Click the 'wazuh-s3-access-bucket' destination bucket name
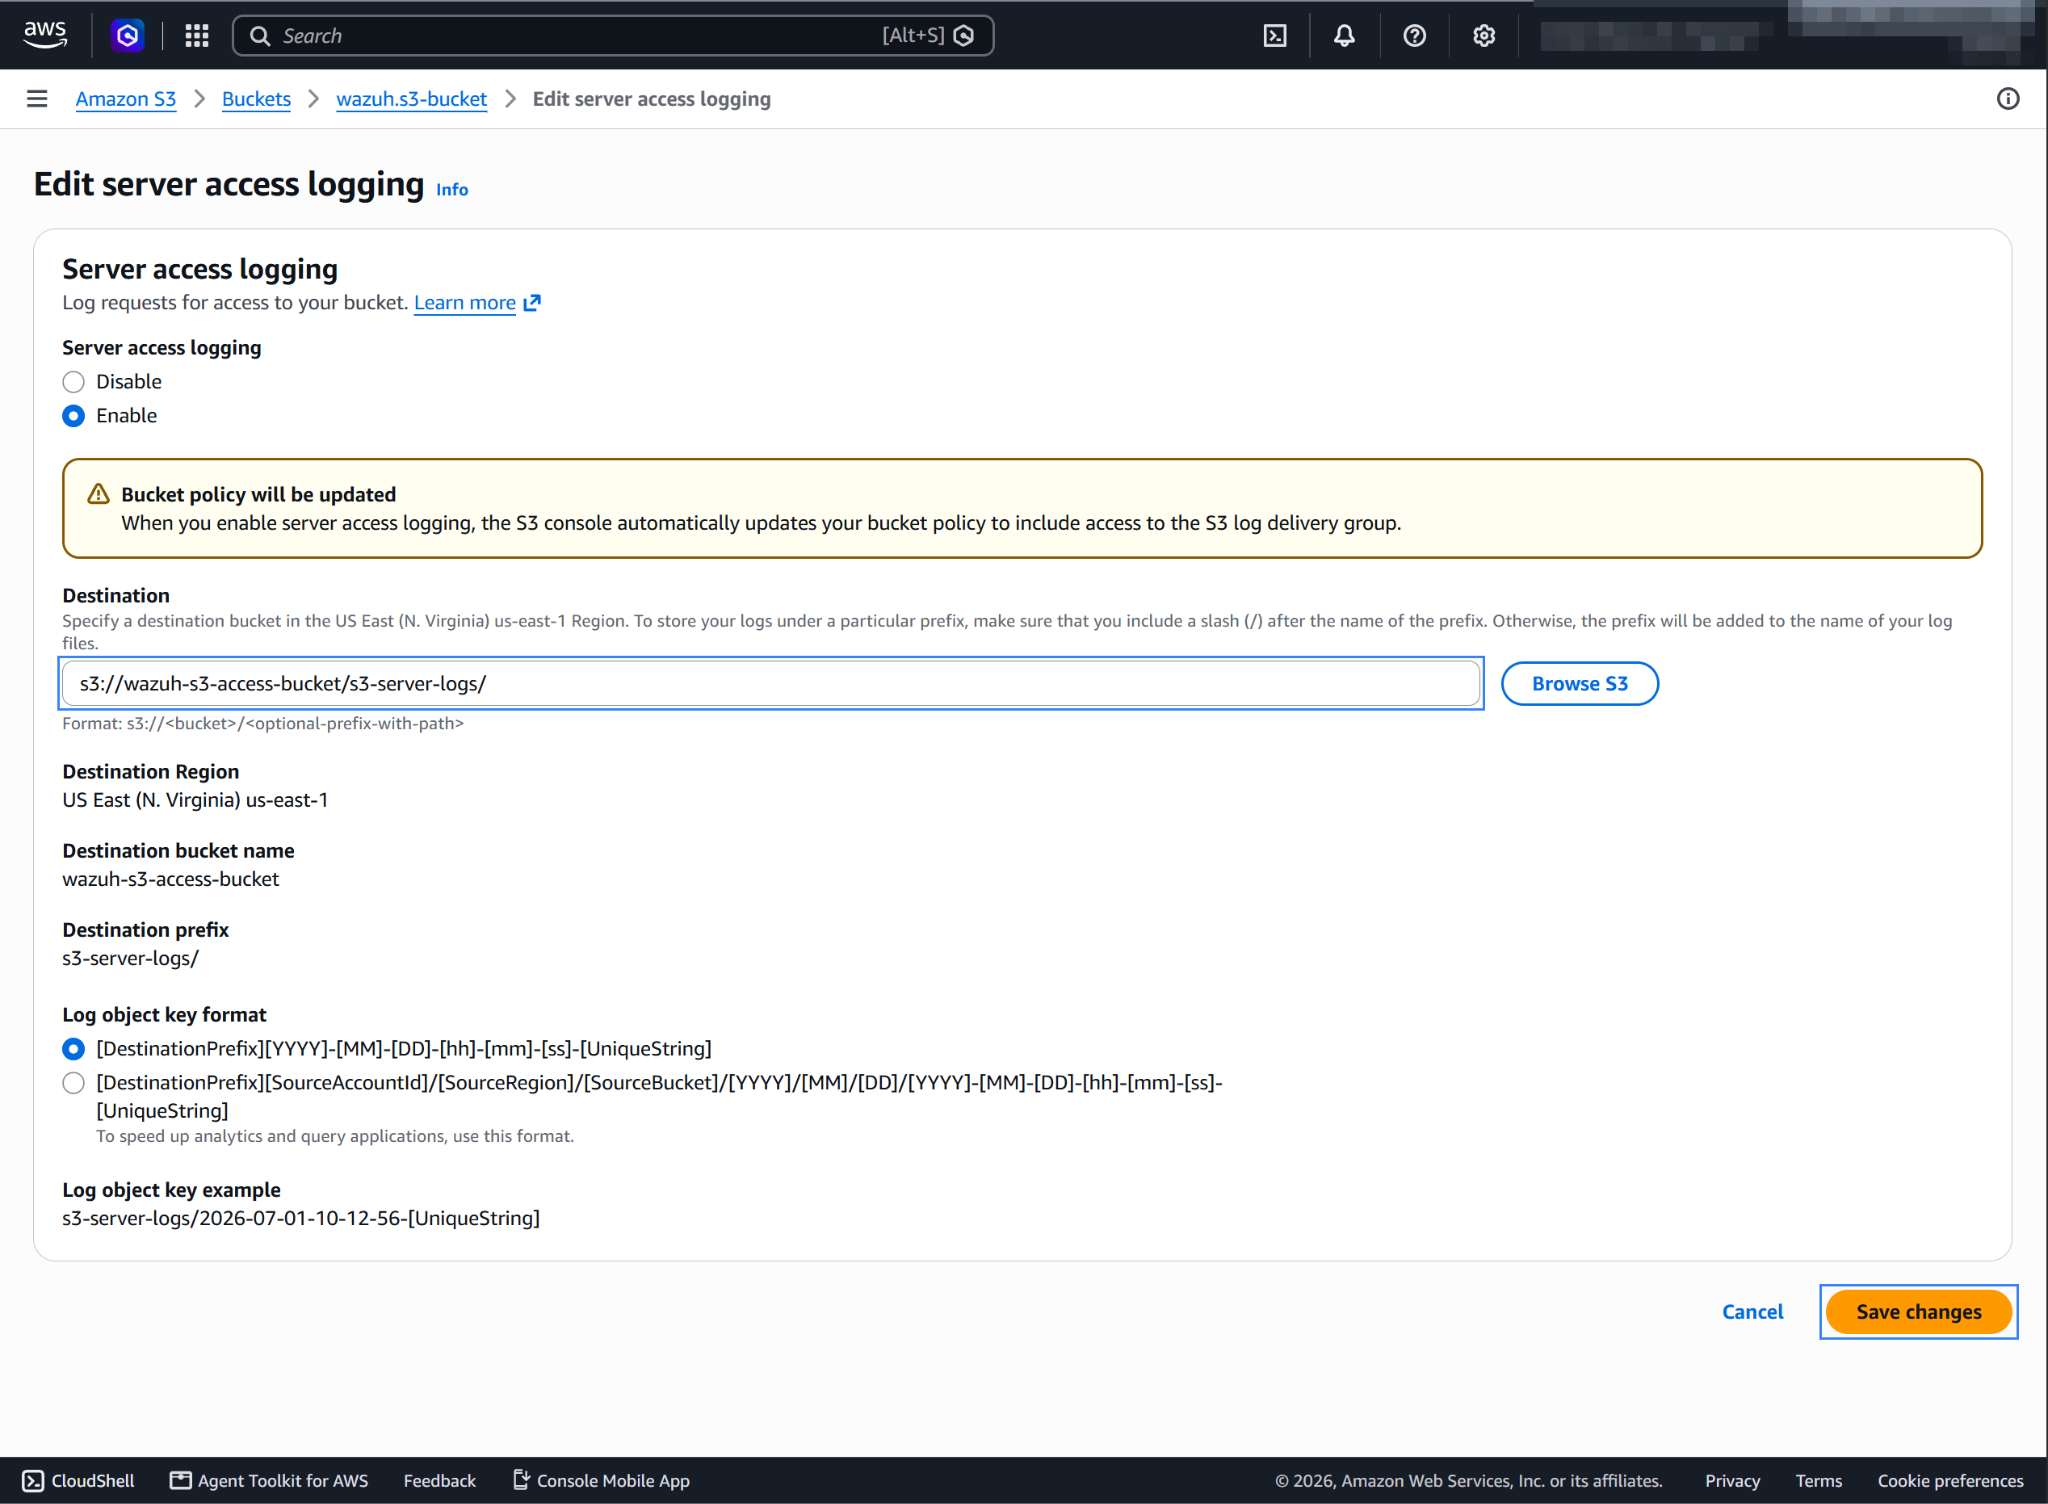This screenshot has width=2048, height=1504. (171, 879)
